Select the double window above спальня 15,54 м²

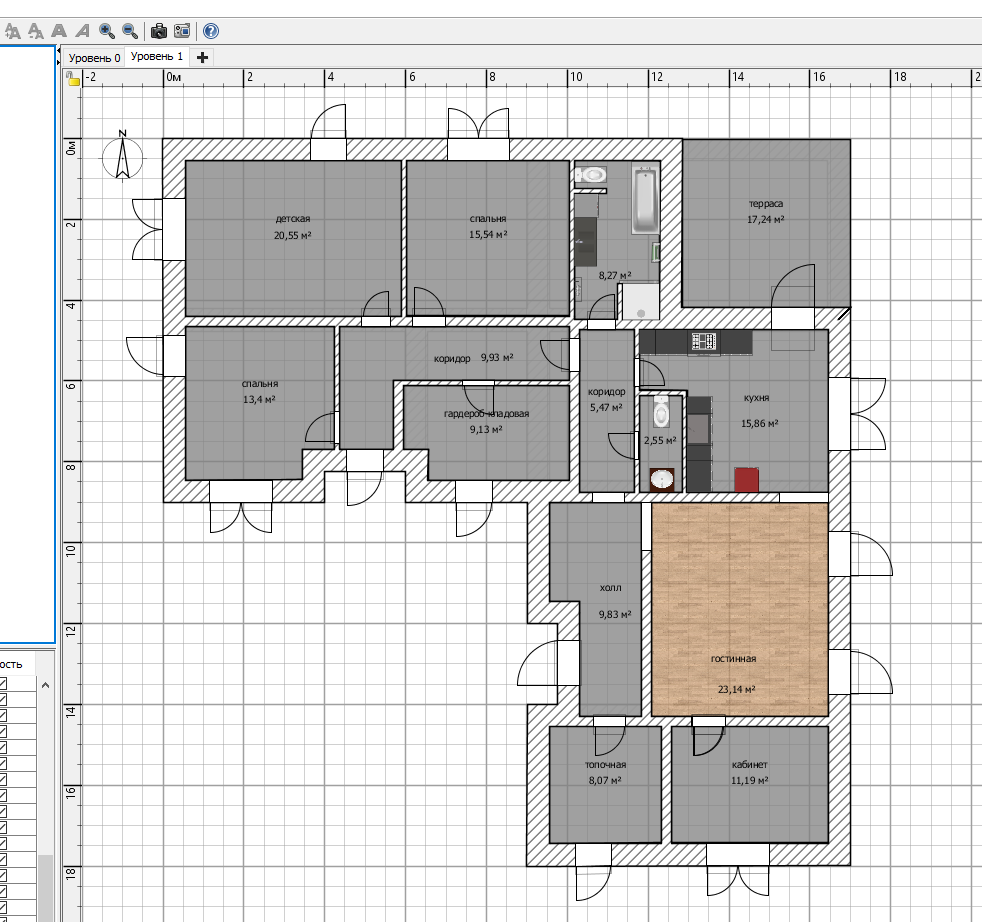478,133
